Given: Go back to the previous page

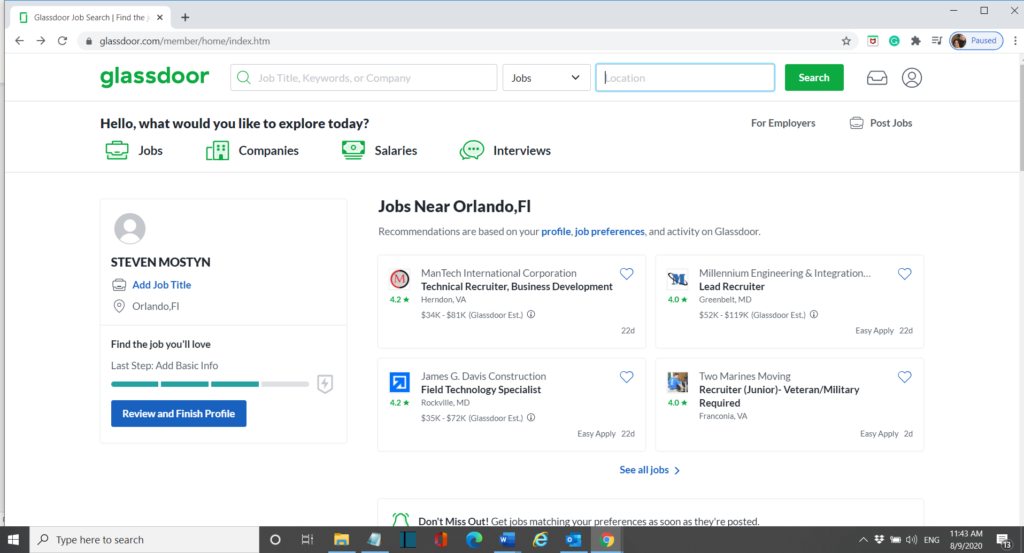Looking at the screenshot, I should coord(19,40).
